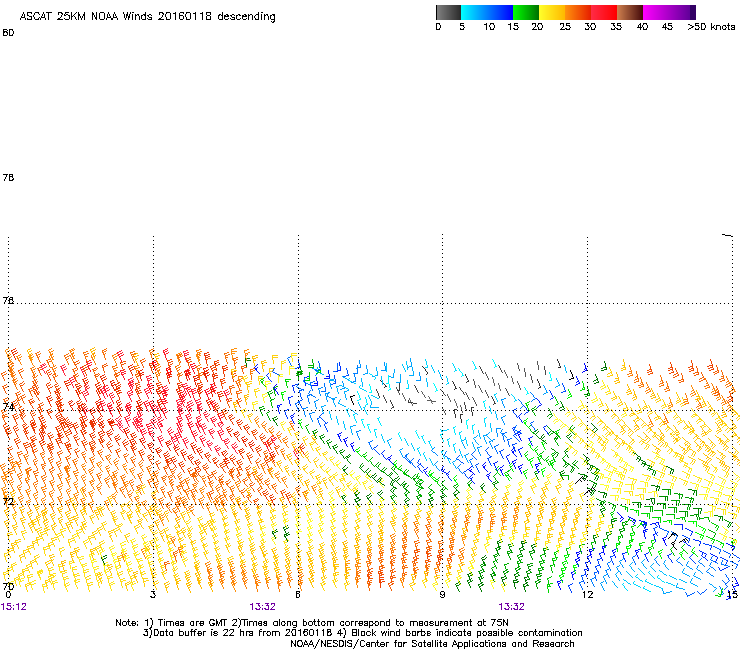The width and height of the screenshot is (740, 650).
Task: Click the yellow 20-25 knots color swatch
Action: (552, 12)
